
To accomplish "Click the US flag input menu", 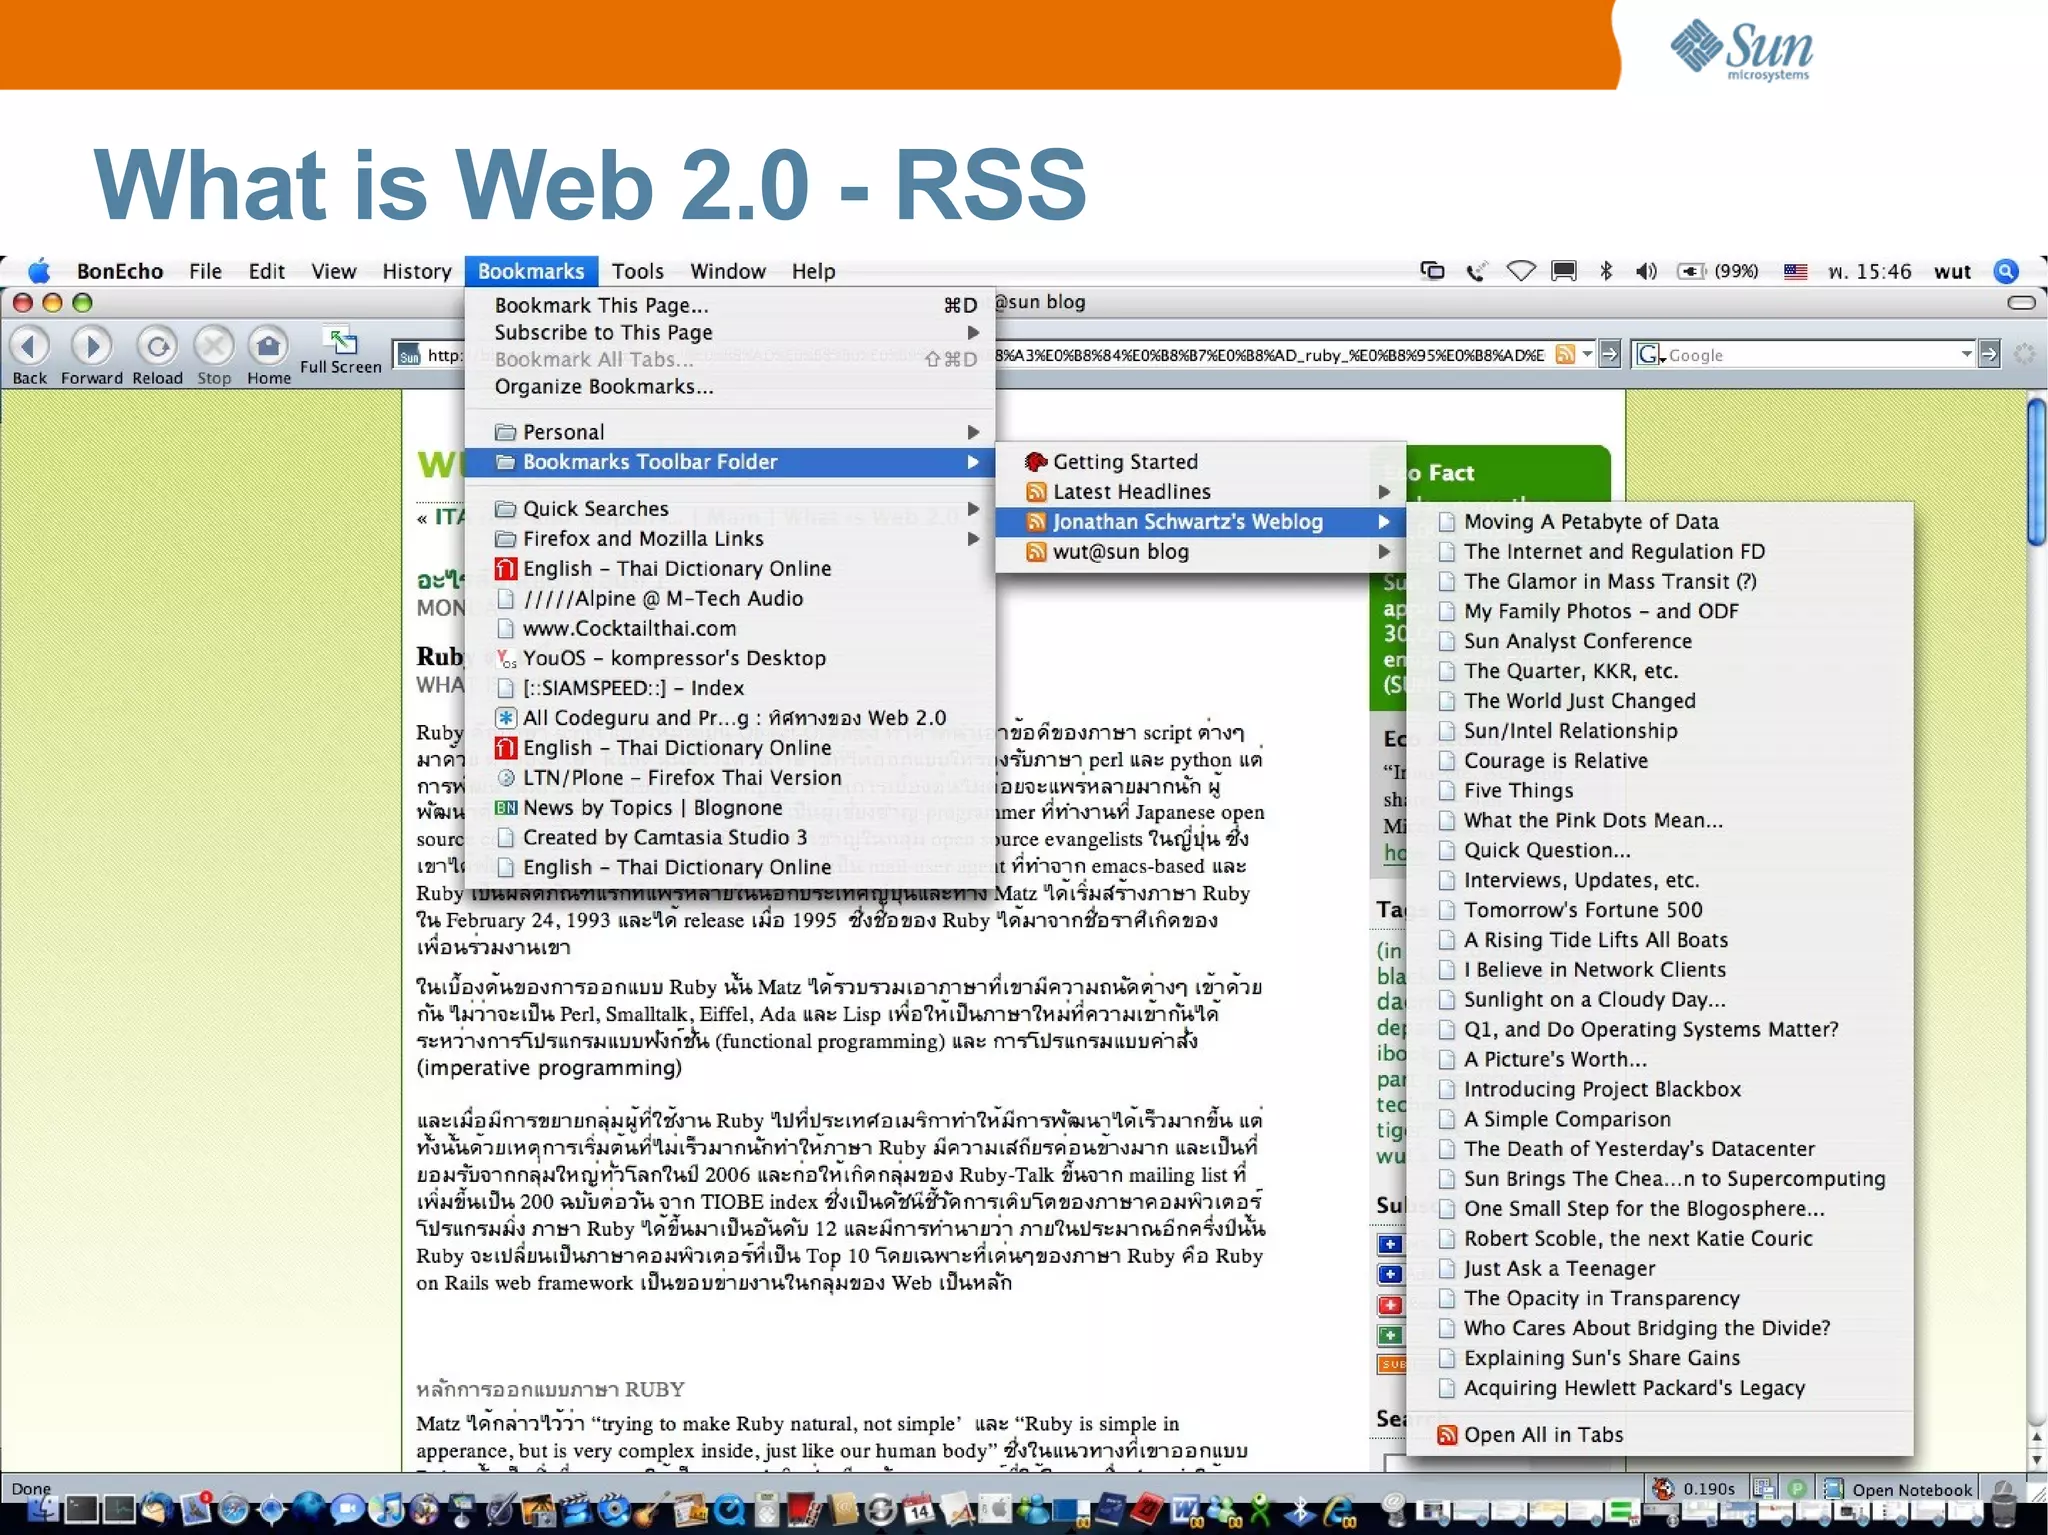I will [1795, 271].
